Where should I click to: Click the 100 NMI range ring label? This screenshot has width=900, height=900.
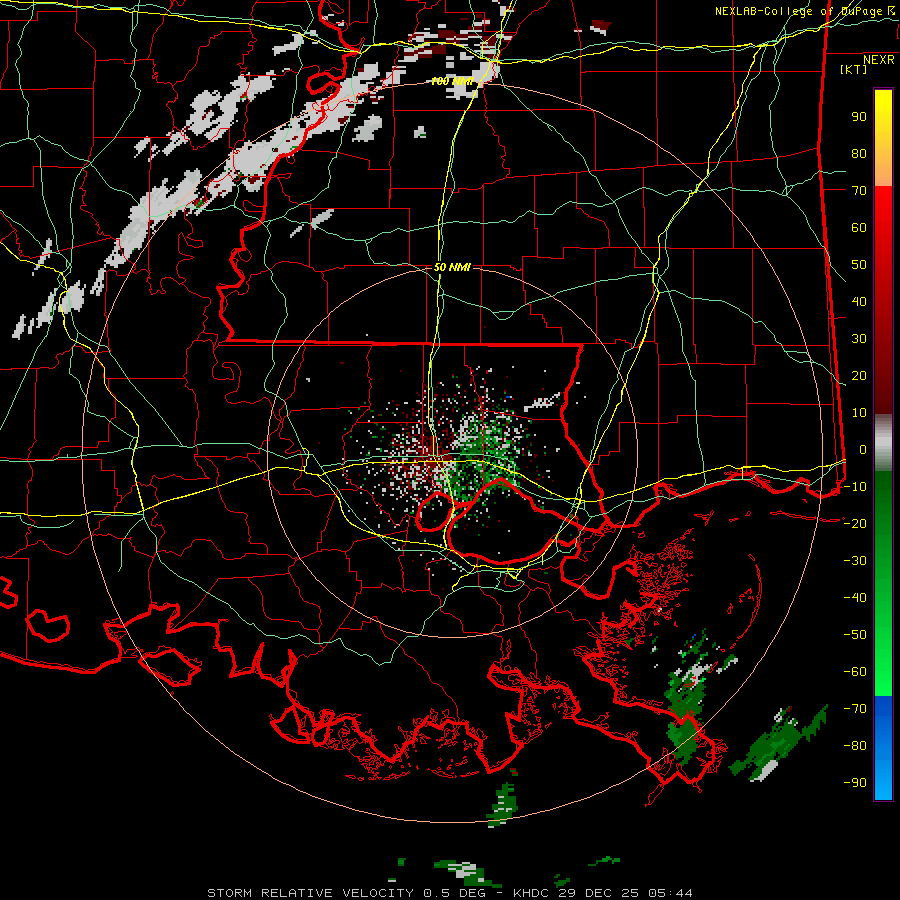tap(452, 82)
